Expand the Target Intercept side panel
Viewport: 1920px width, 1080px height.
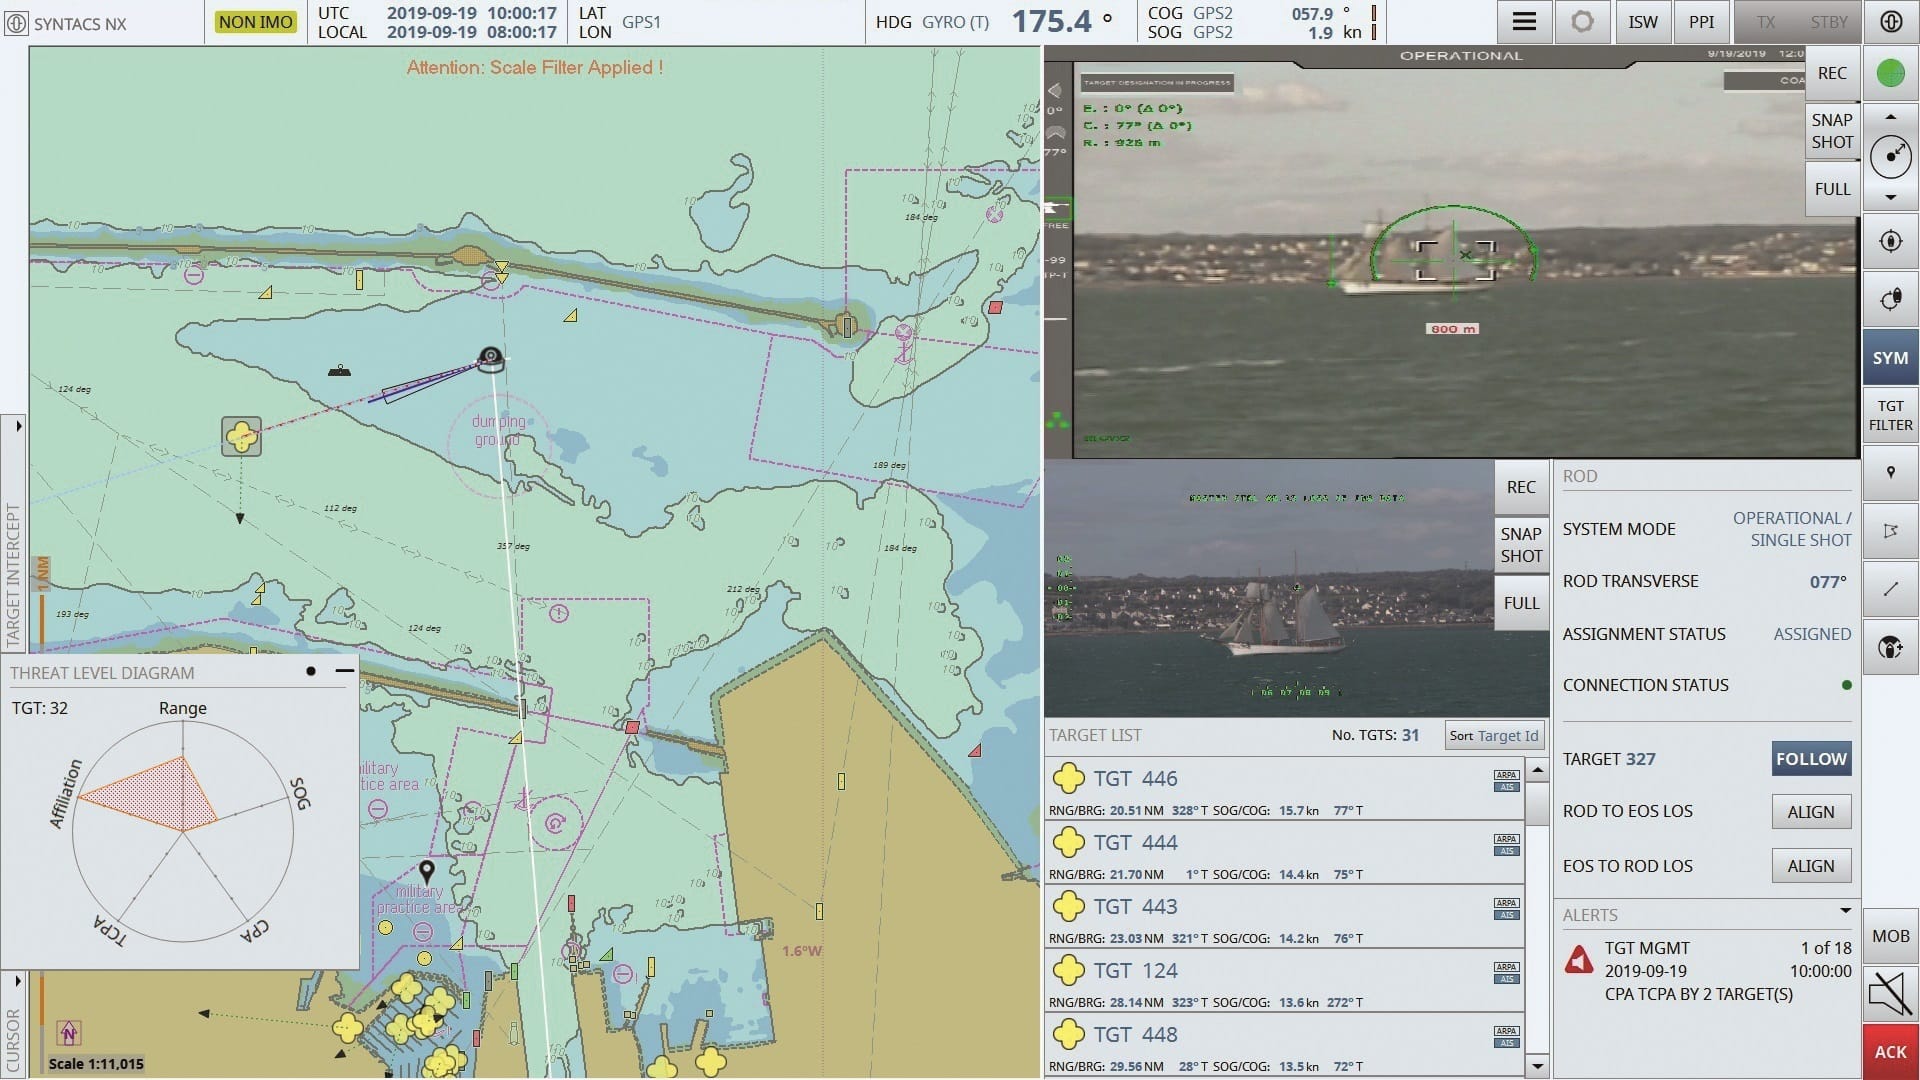[x=18, y=426]
